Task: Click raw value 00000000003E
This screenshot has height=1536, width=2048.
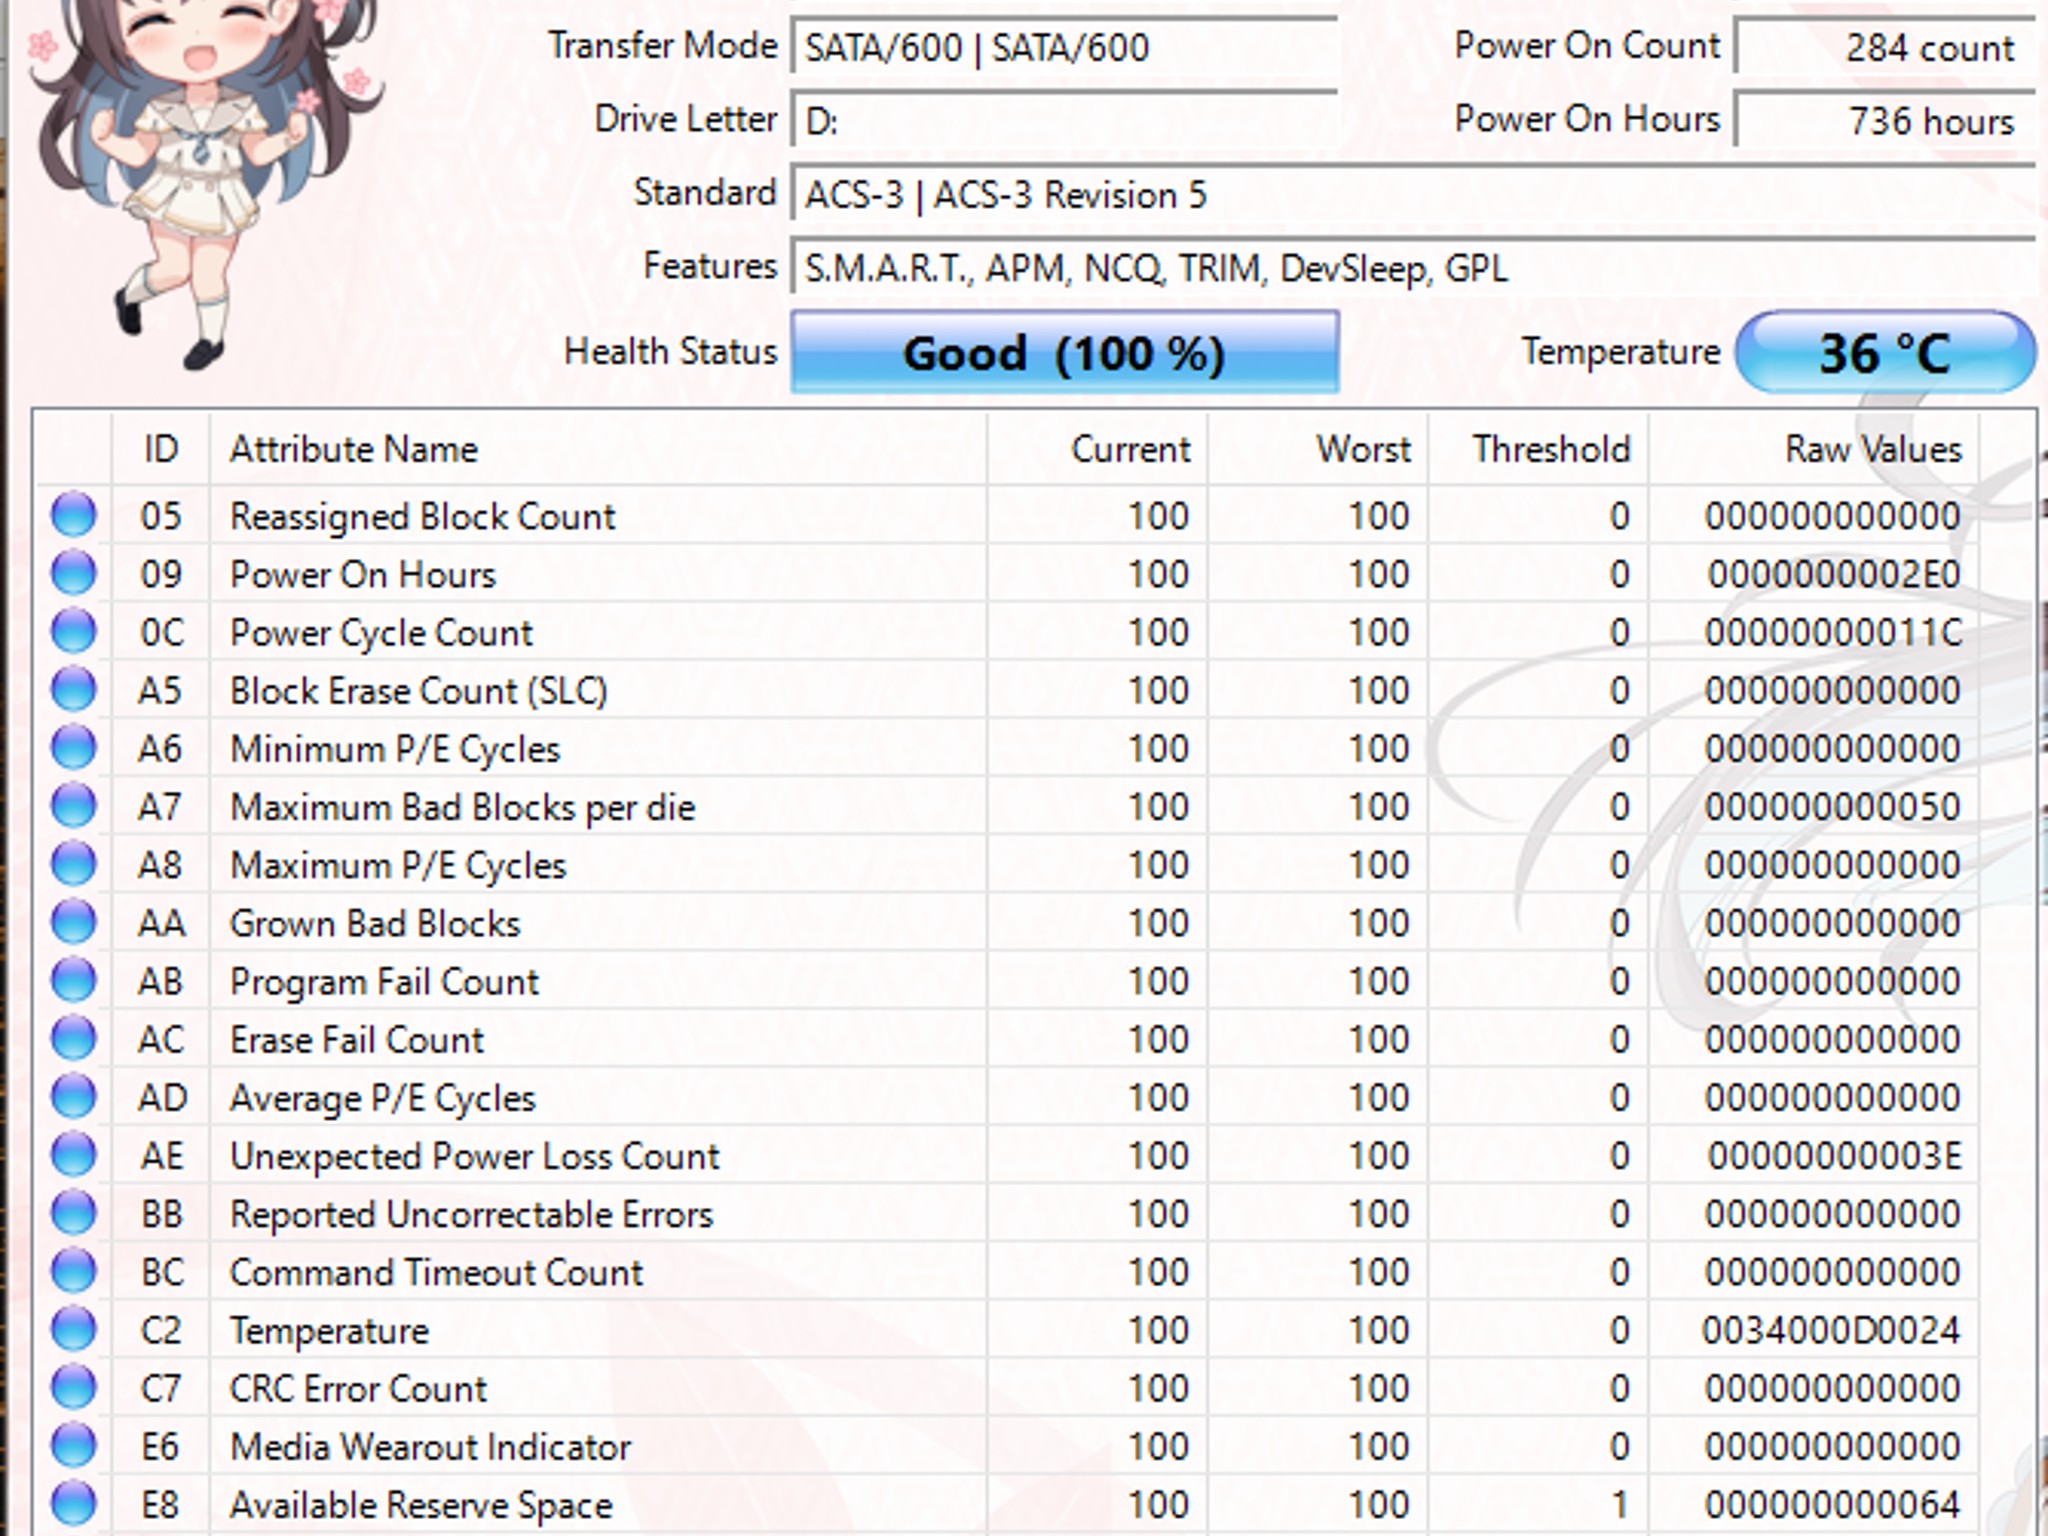Action: 1834,1156
